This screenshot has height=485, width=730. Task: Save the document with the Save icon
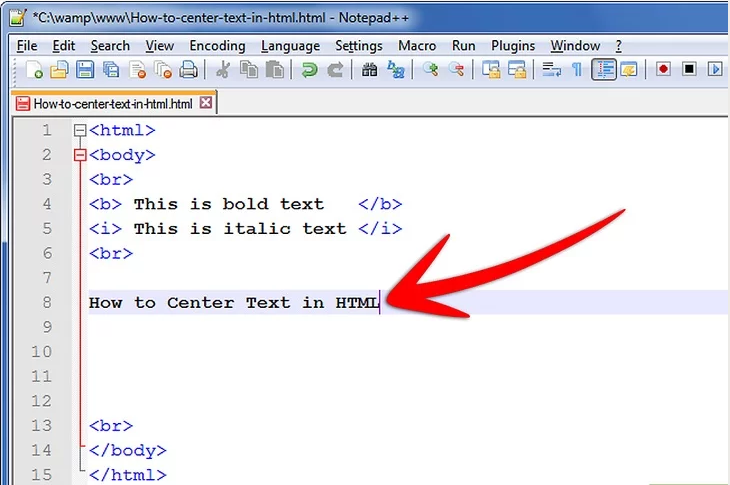pyautogui.click(x=85, y=70)
